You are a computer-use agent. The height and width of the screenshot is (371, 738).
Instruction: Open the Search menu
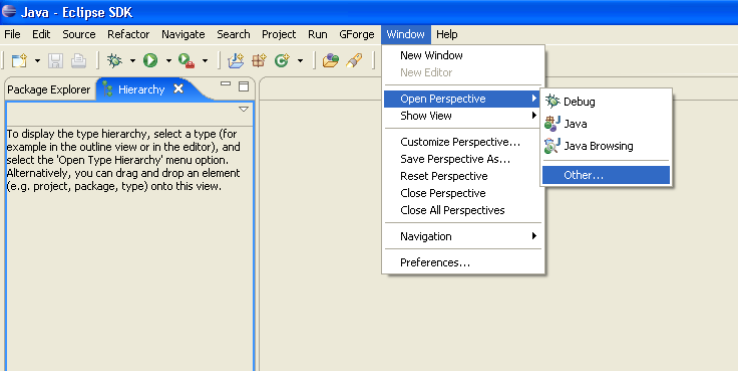point(233,34)
